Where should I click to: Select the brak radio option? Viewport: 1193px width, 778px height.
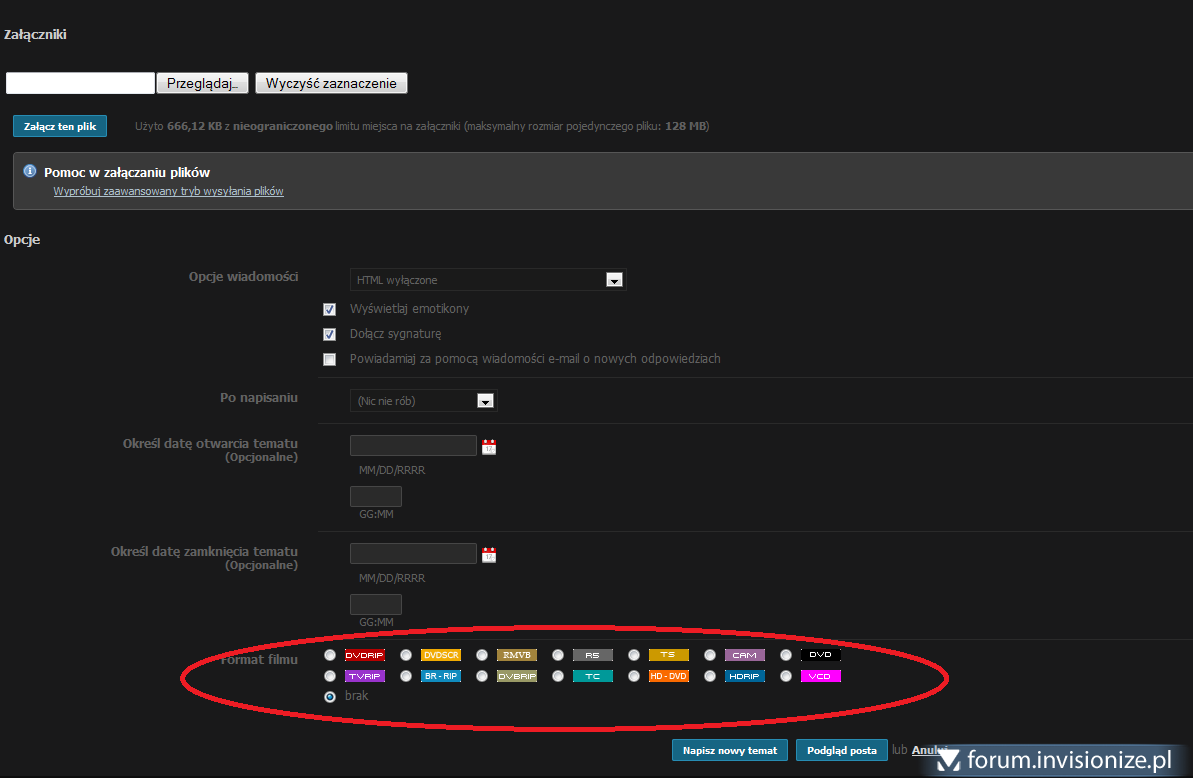coord(330,696)
